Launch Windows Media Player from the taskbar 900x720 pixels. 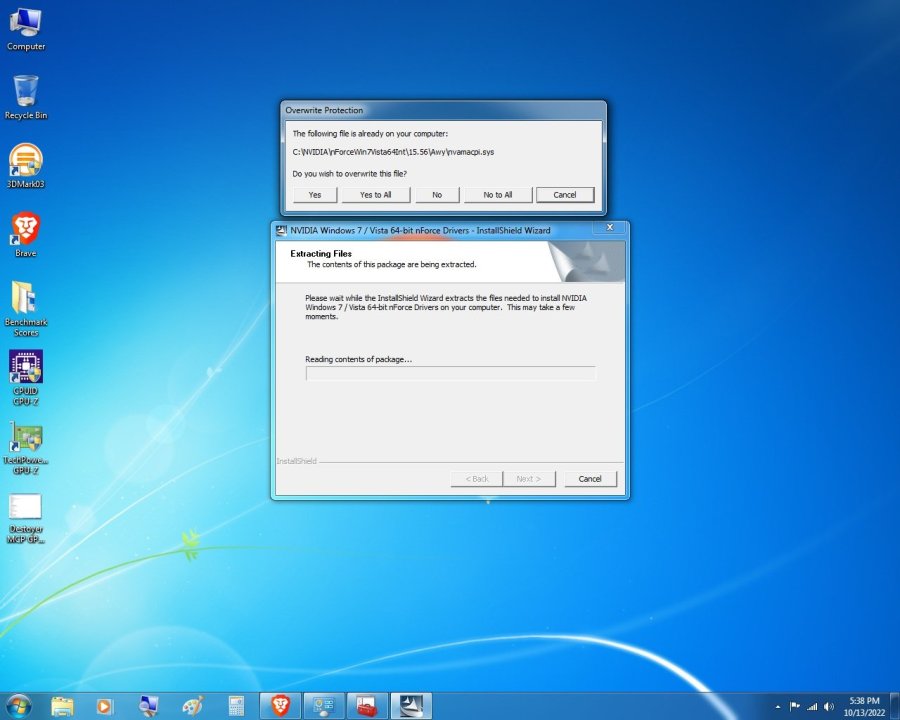[x=104, y=706]
